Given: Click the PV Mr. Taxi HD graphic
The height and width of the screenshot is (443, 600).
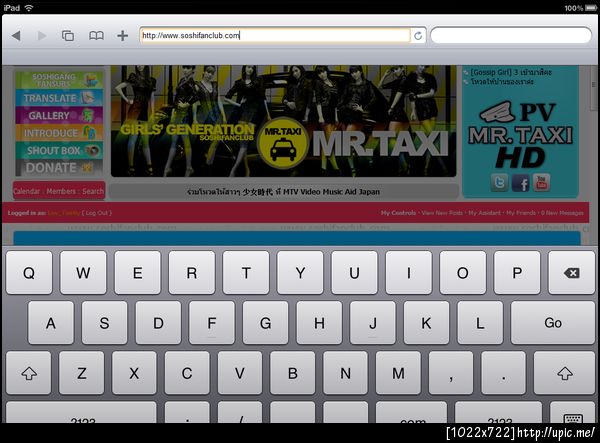Looking at the screenshot, I should (x=520, y=135).
